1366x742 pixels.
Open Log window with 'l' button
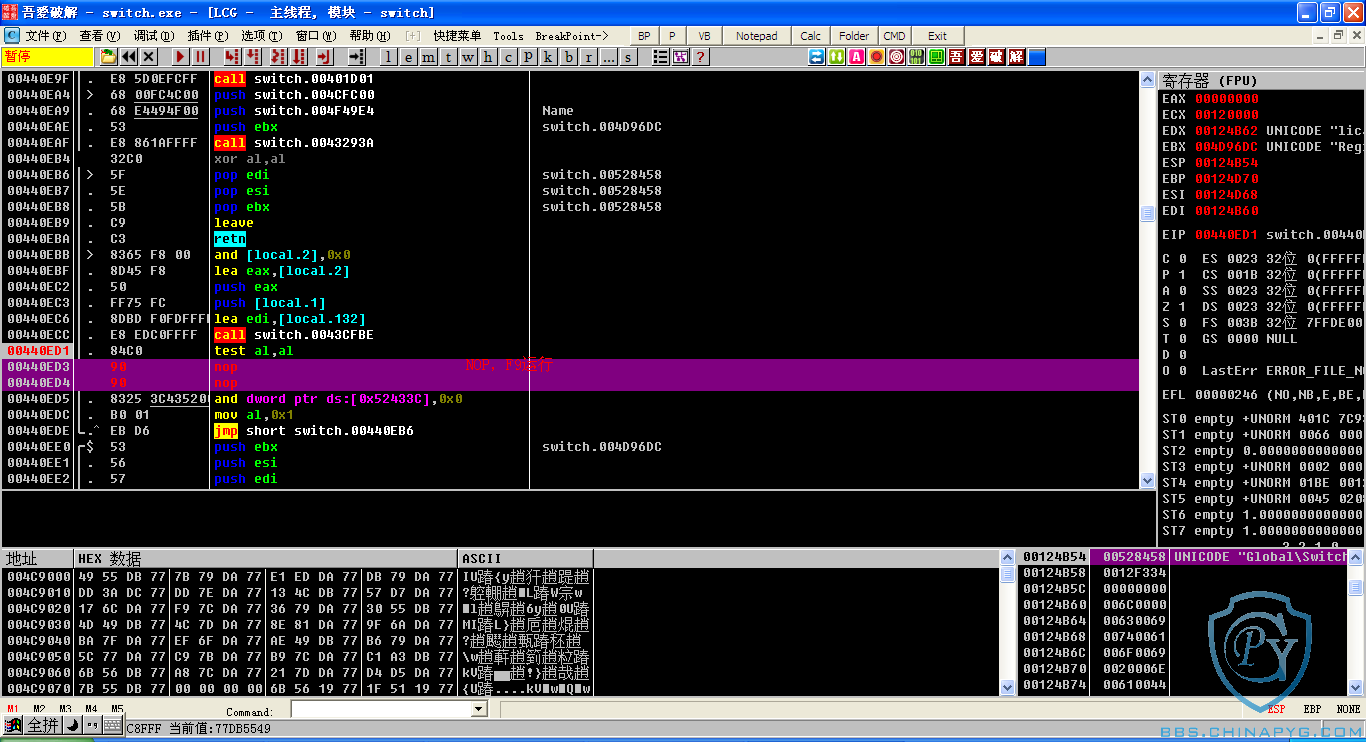[x=389, y=57]
